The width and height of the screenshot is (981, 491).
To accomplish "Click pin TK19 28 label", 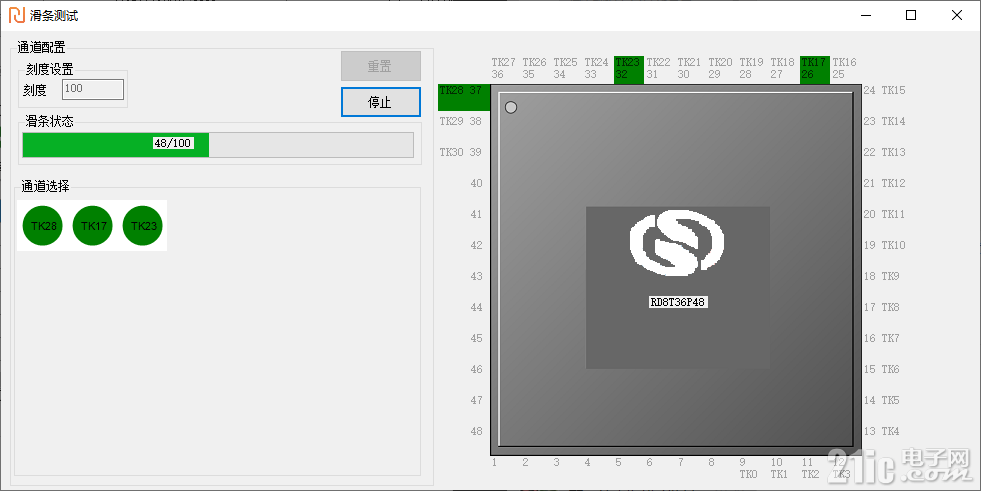I will 751,68.
